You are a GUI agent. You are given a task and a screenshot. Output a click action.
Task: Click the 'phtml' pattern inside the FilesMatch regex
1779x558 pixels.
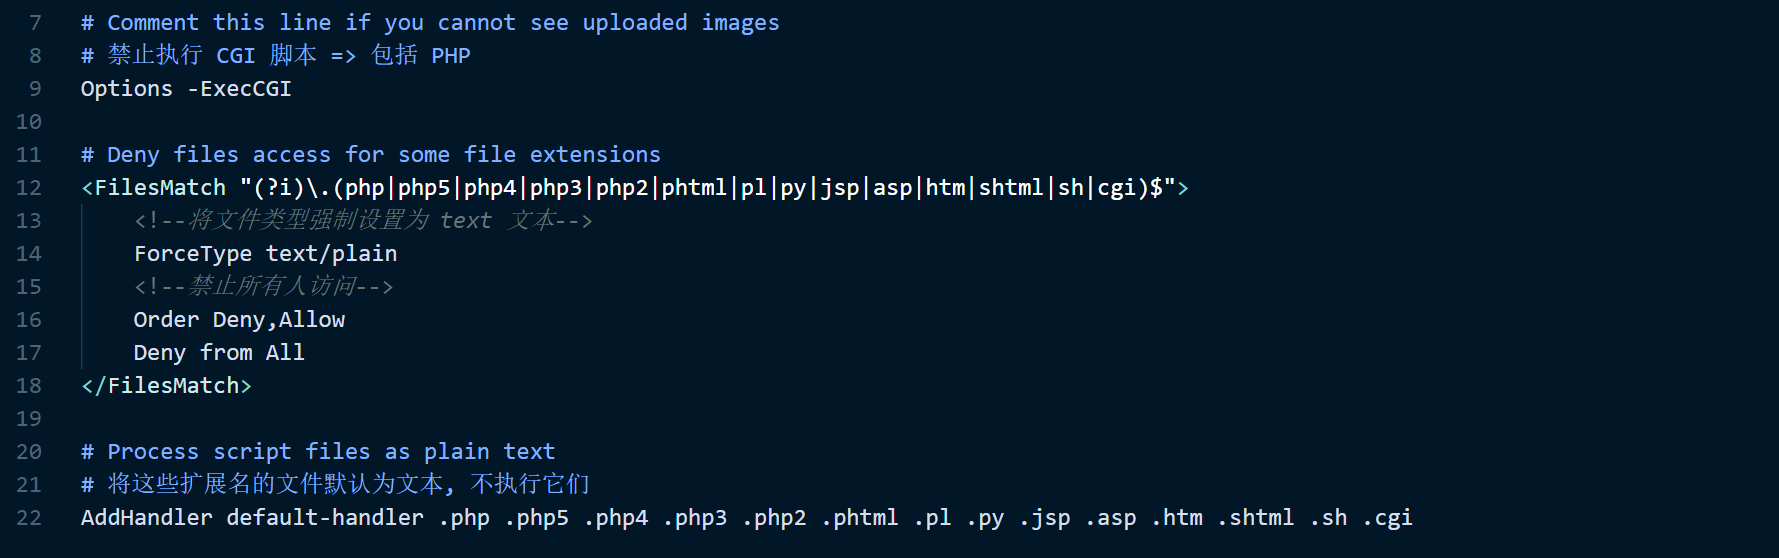point(694,188)
